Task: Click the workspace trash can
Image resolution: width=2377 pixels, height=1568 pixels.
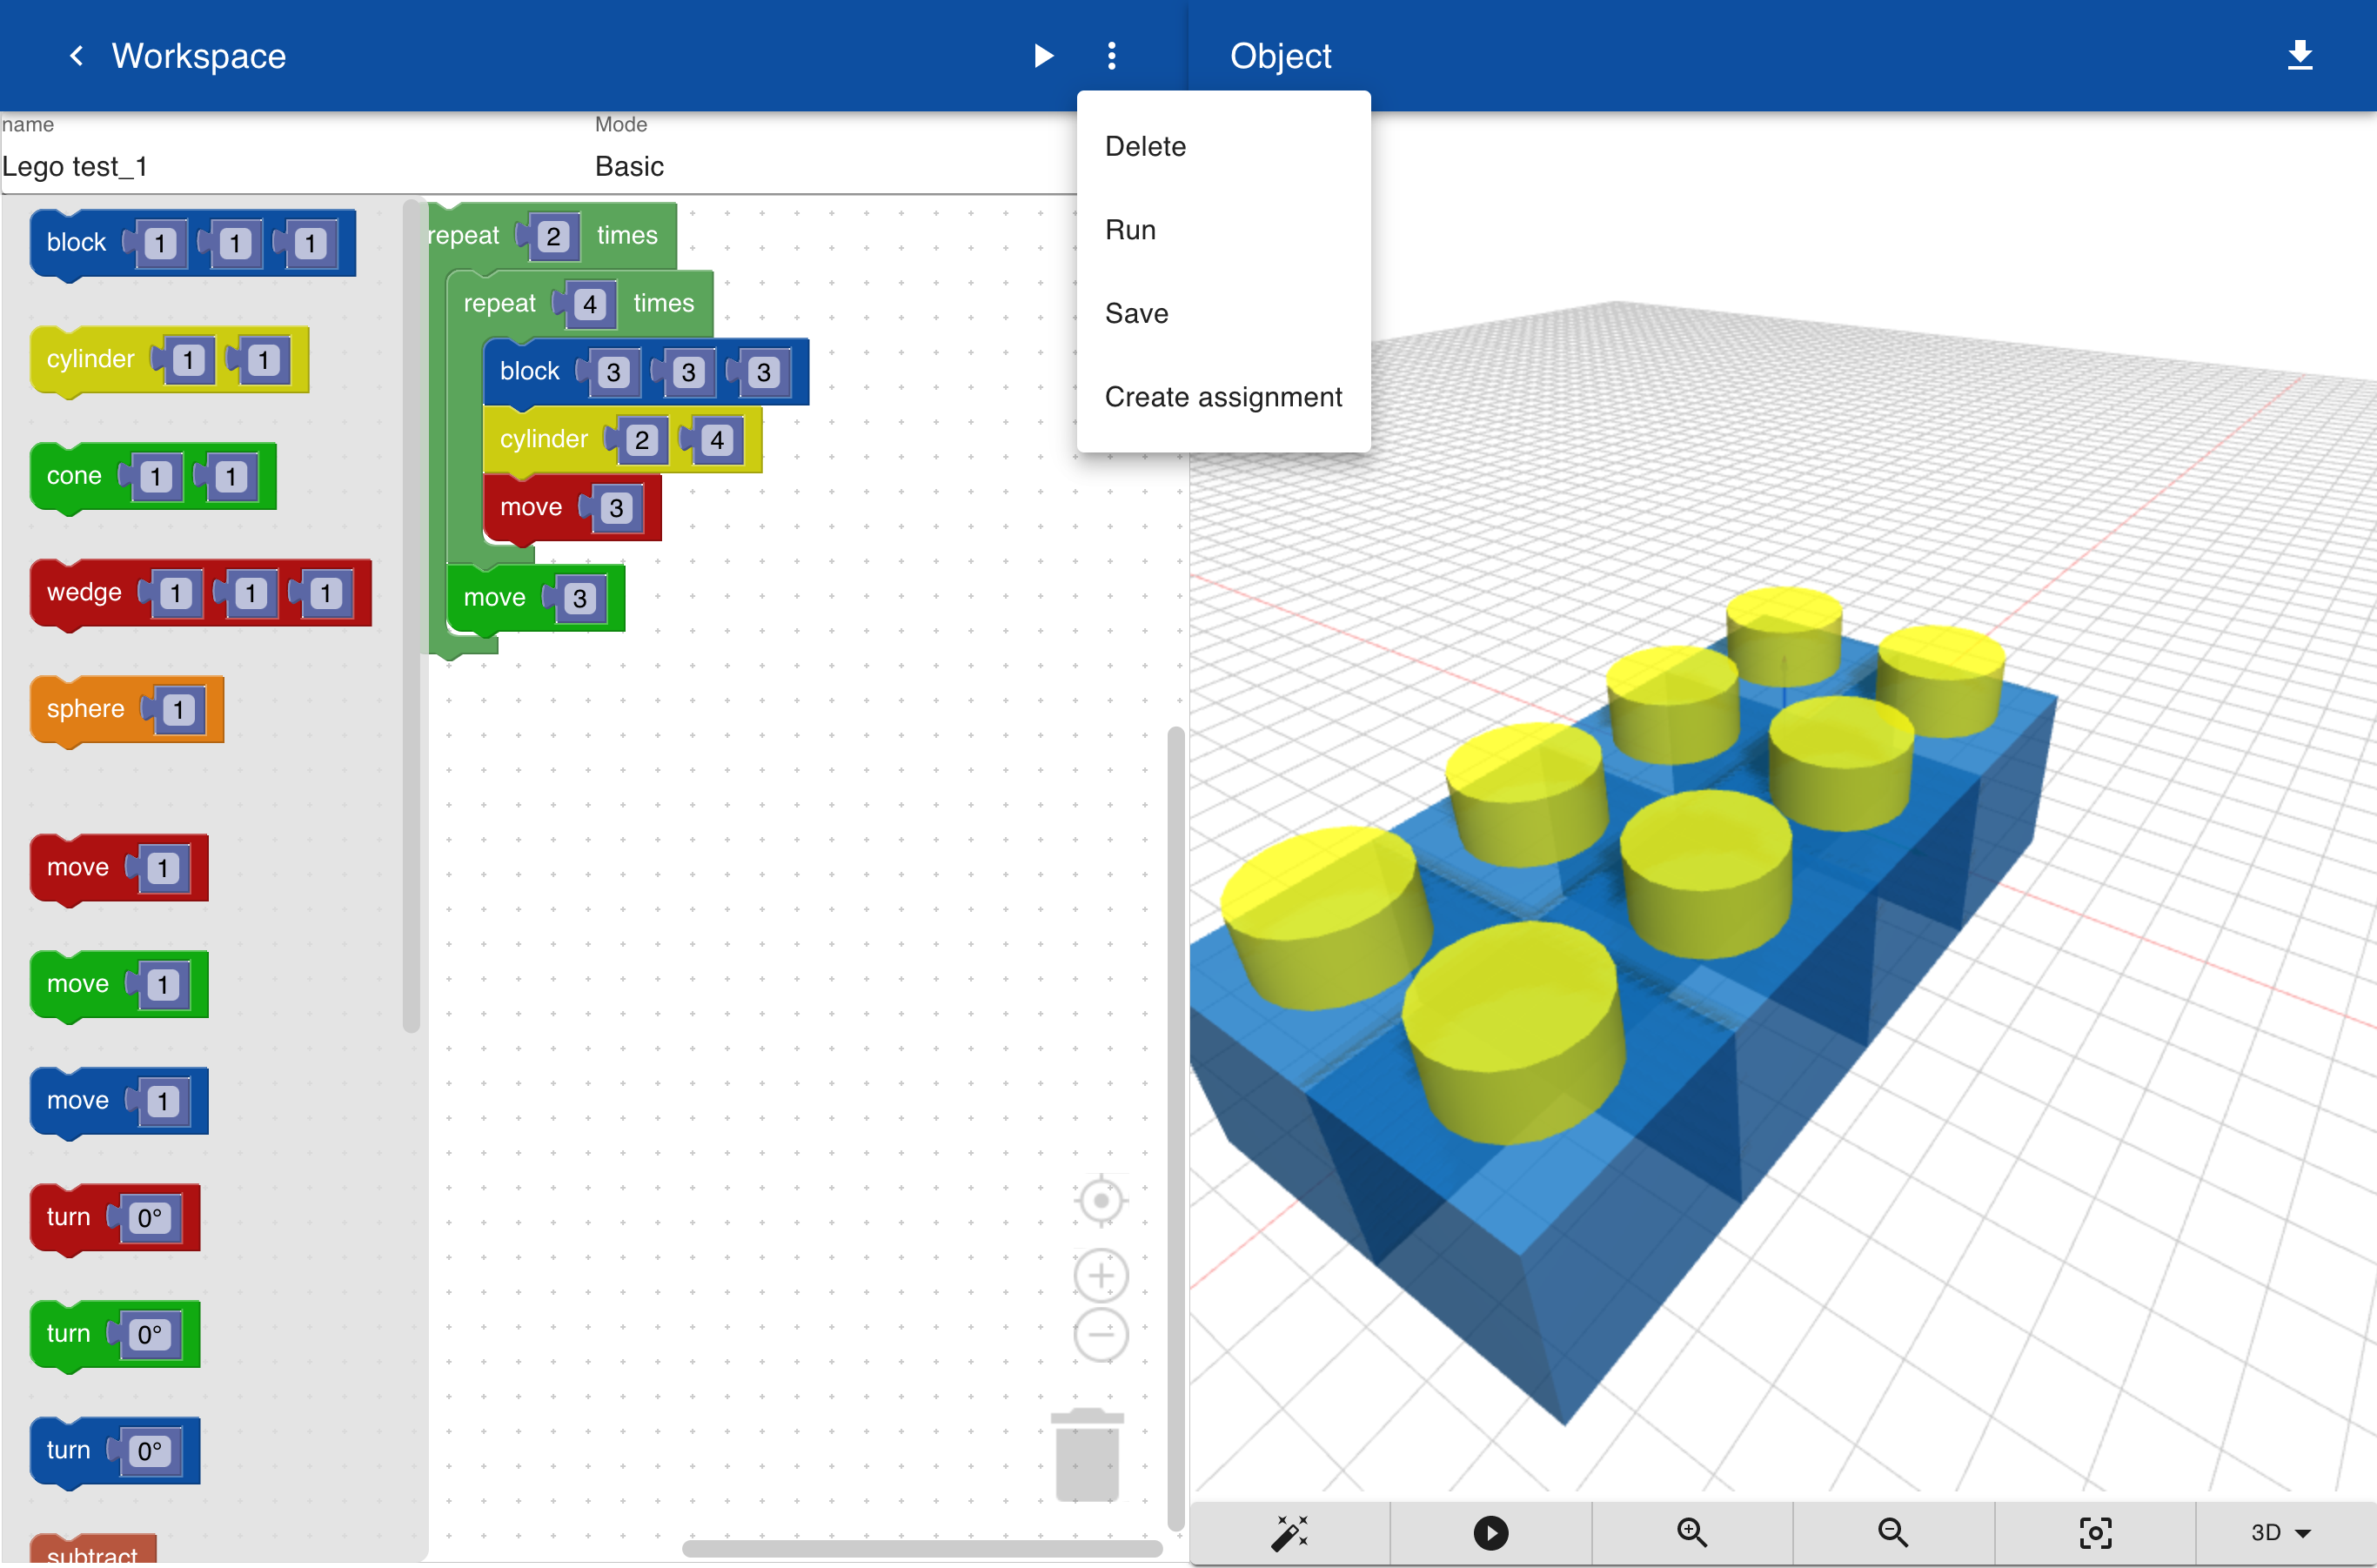Action: (x=1087, y=1455)
